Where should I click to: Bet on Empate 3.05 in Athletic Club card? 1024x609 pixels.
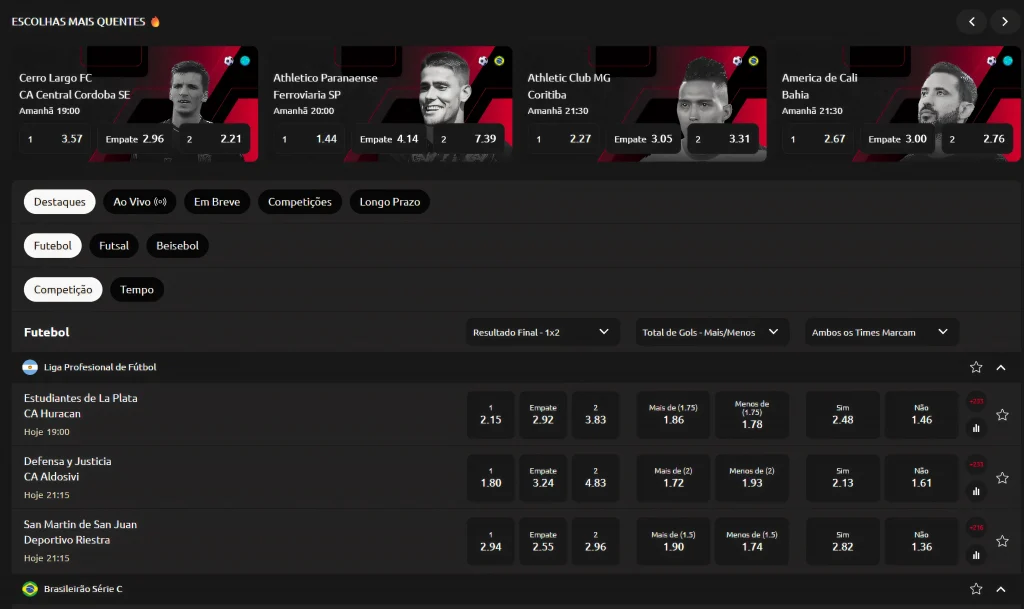[x=643, y=139]
